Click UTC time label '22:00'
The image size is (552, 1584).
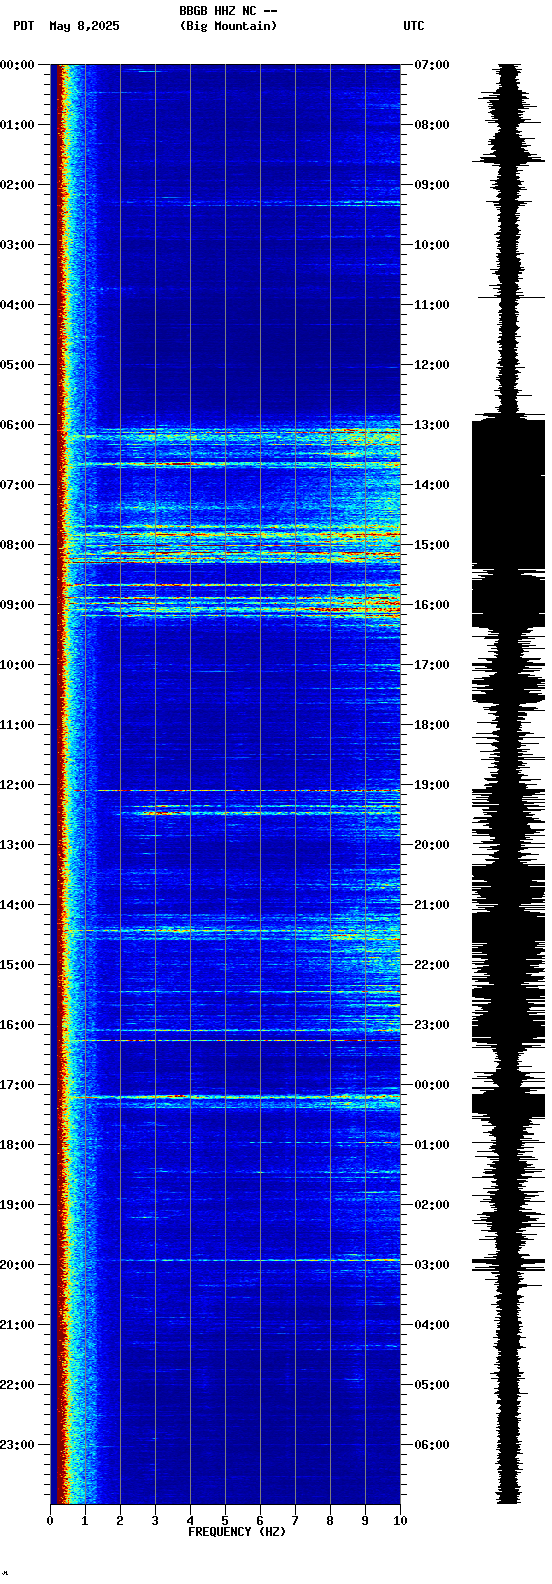[432, 965]
